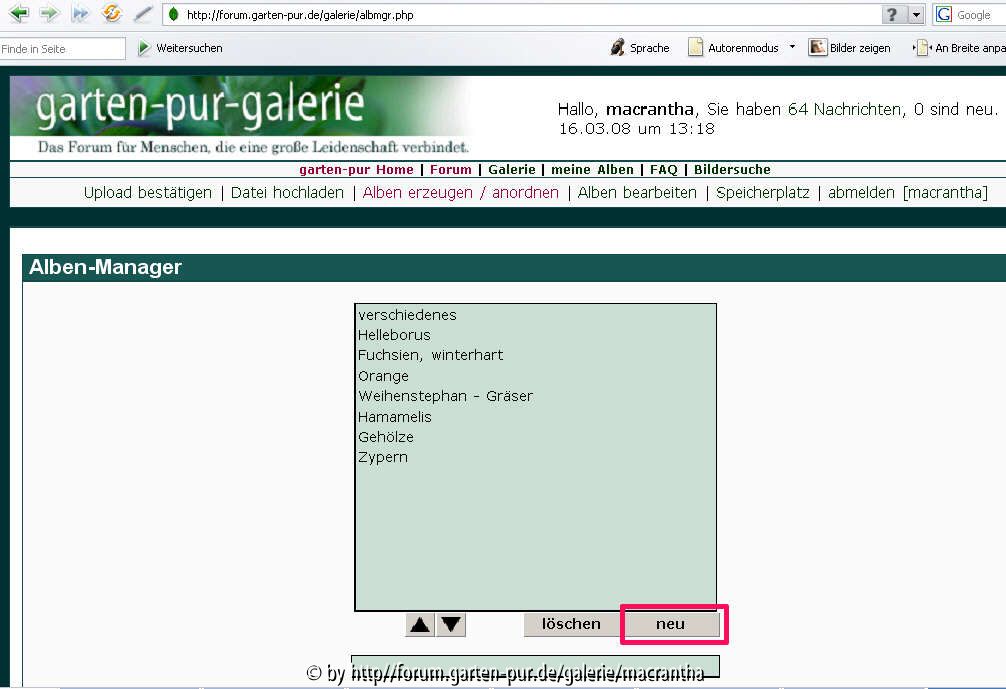Go to the Alben bearbeiten menu item
This screenshot has width=1006, height=689.
(637, 193)
